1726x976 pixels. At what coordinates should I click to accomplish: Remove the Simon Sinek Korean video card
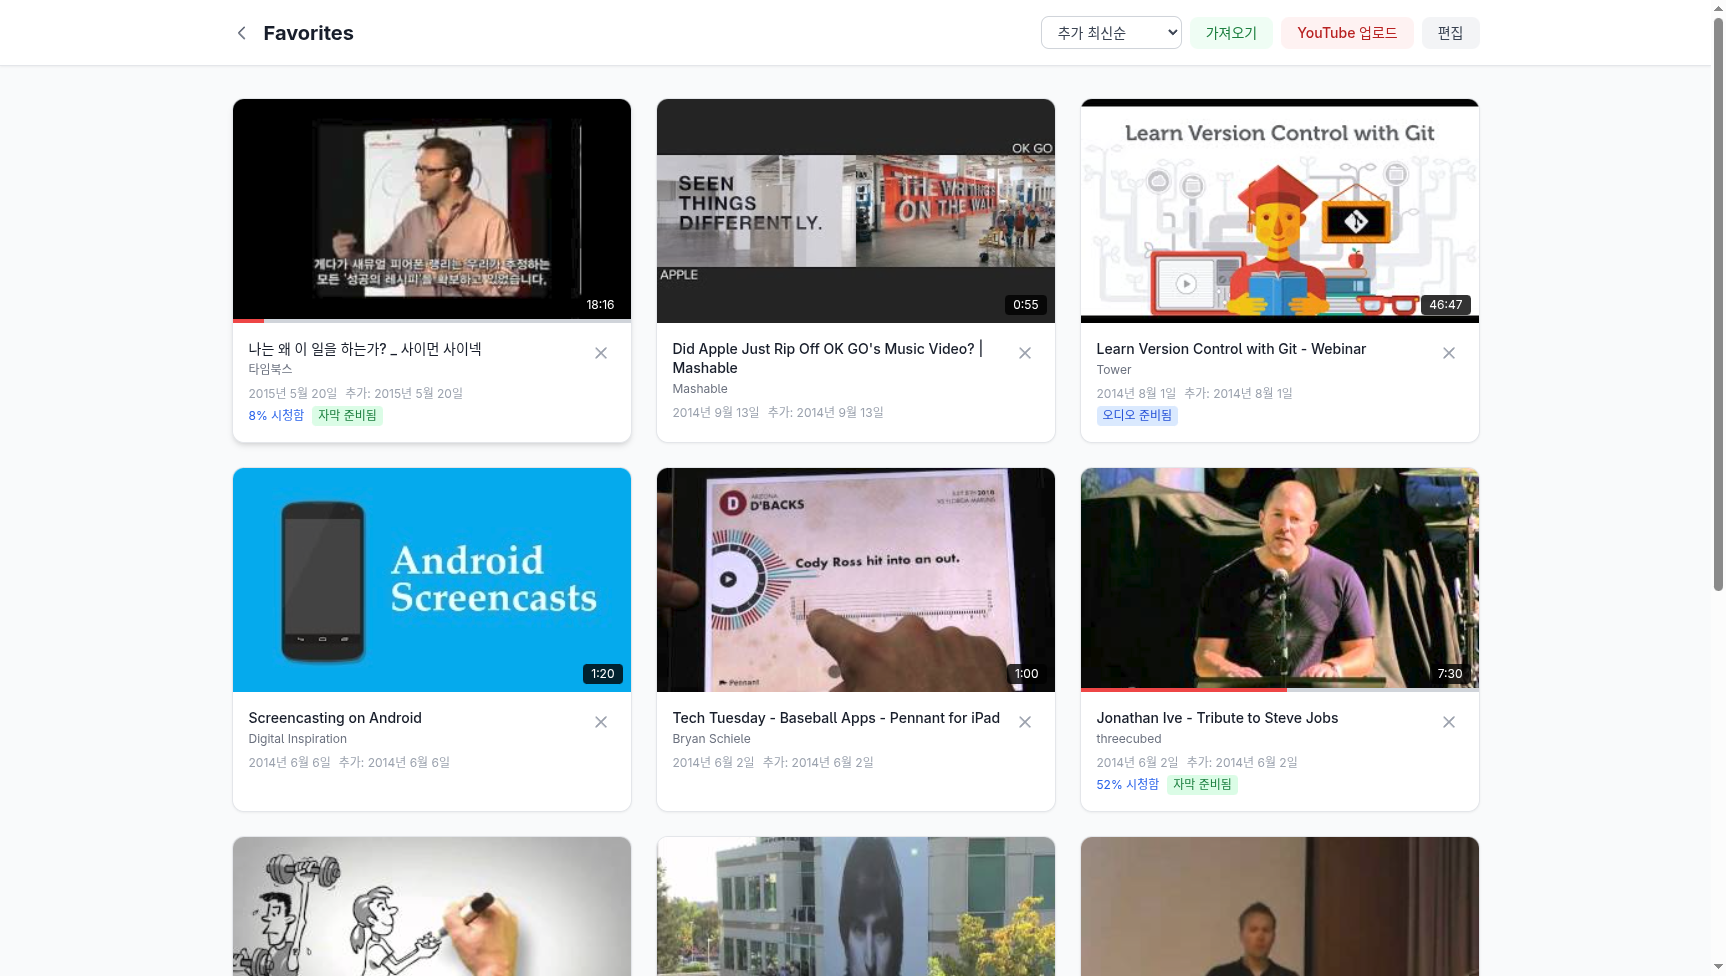(601, 353)
